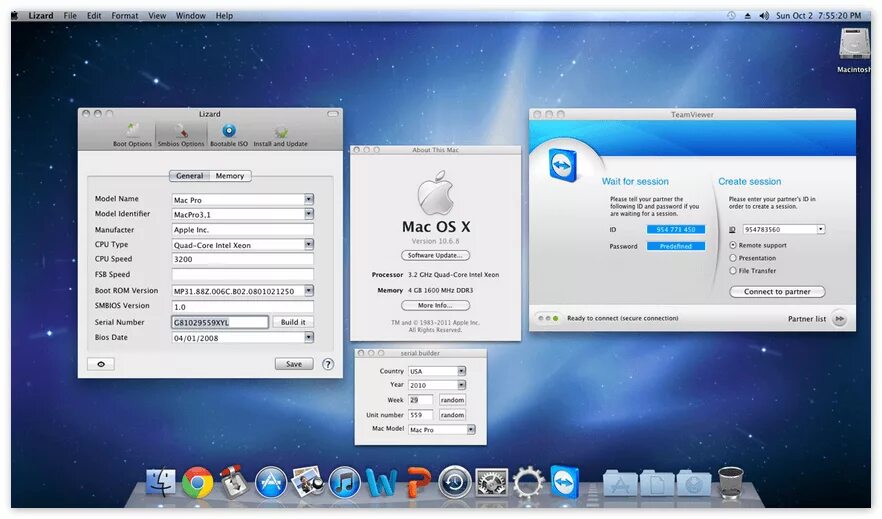Open Documents folder stack in dock
882x519 pixels.
tap(657, 484)
